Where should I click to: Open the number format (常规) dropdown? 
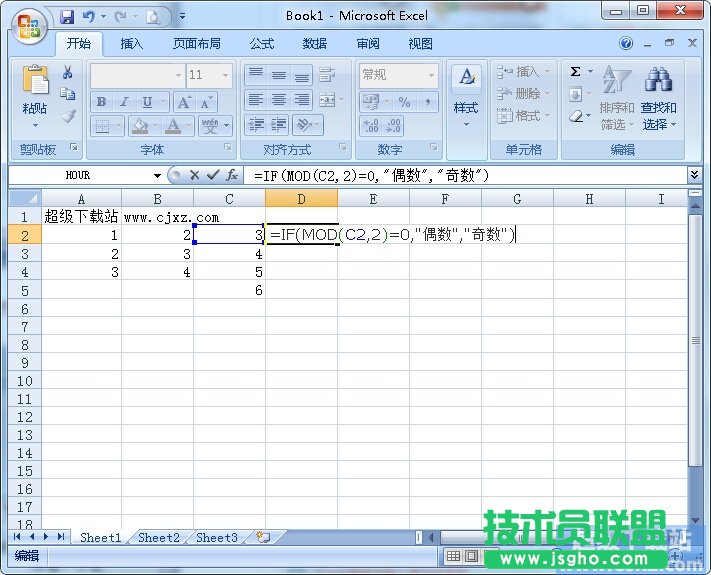pyautogui.click(x=432, y=75)
